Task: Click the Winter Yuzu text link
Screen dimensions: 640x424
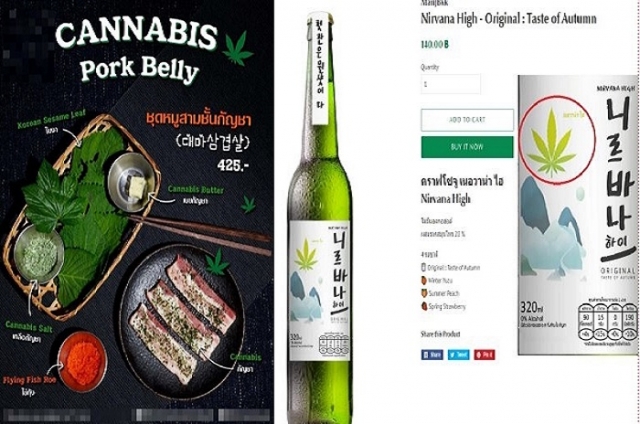Action: pyautogui.click(x=440, y=281)
